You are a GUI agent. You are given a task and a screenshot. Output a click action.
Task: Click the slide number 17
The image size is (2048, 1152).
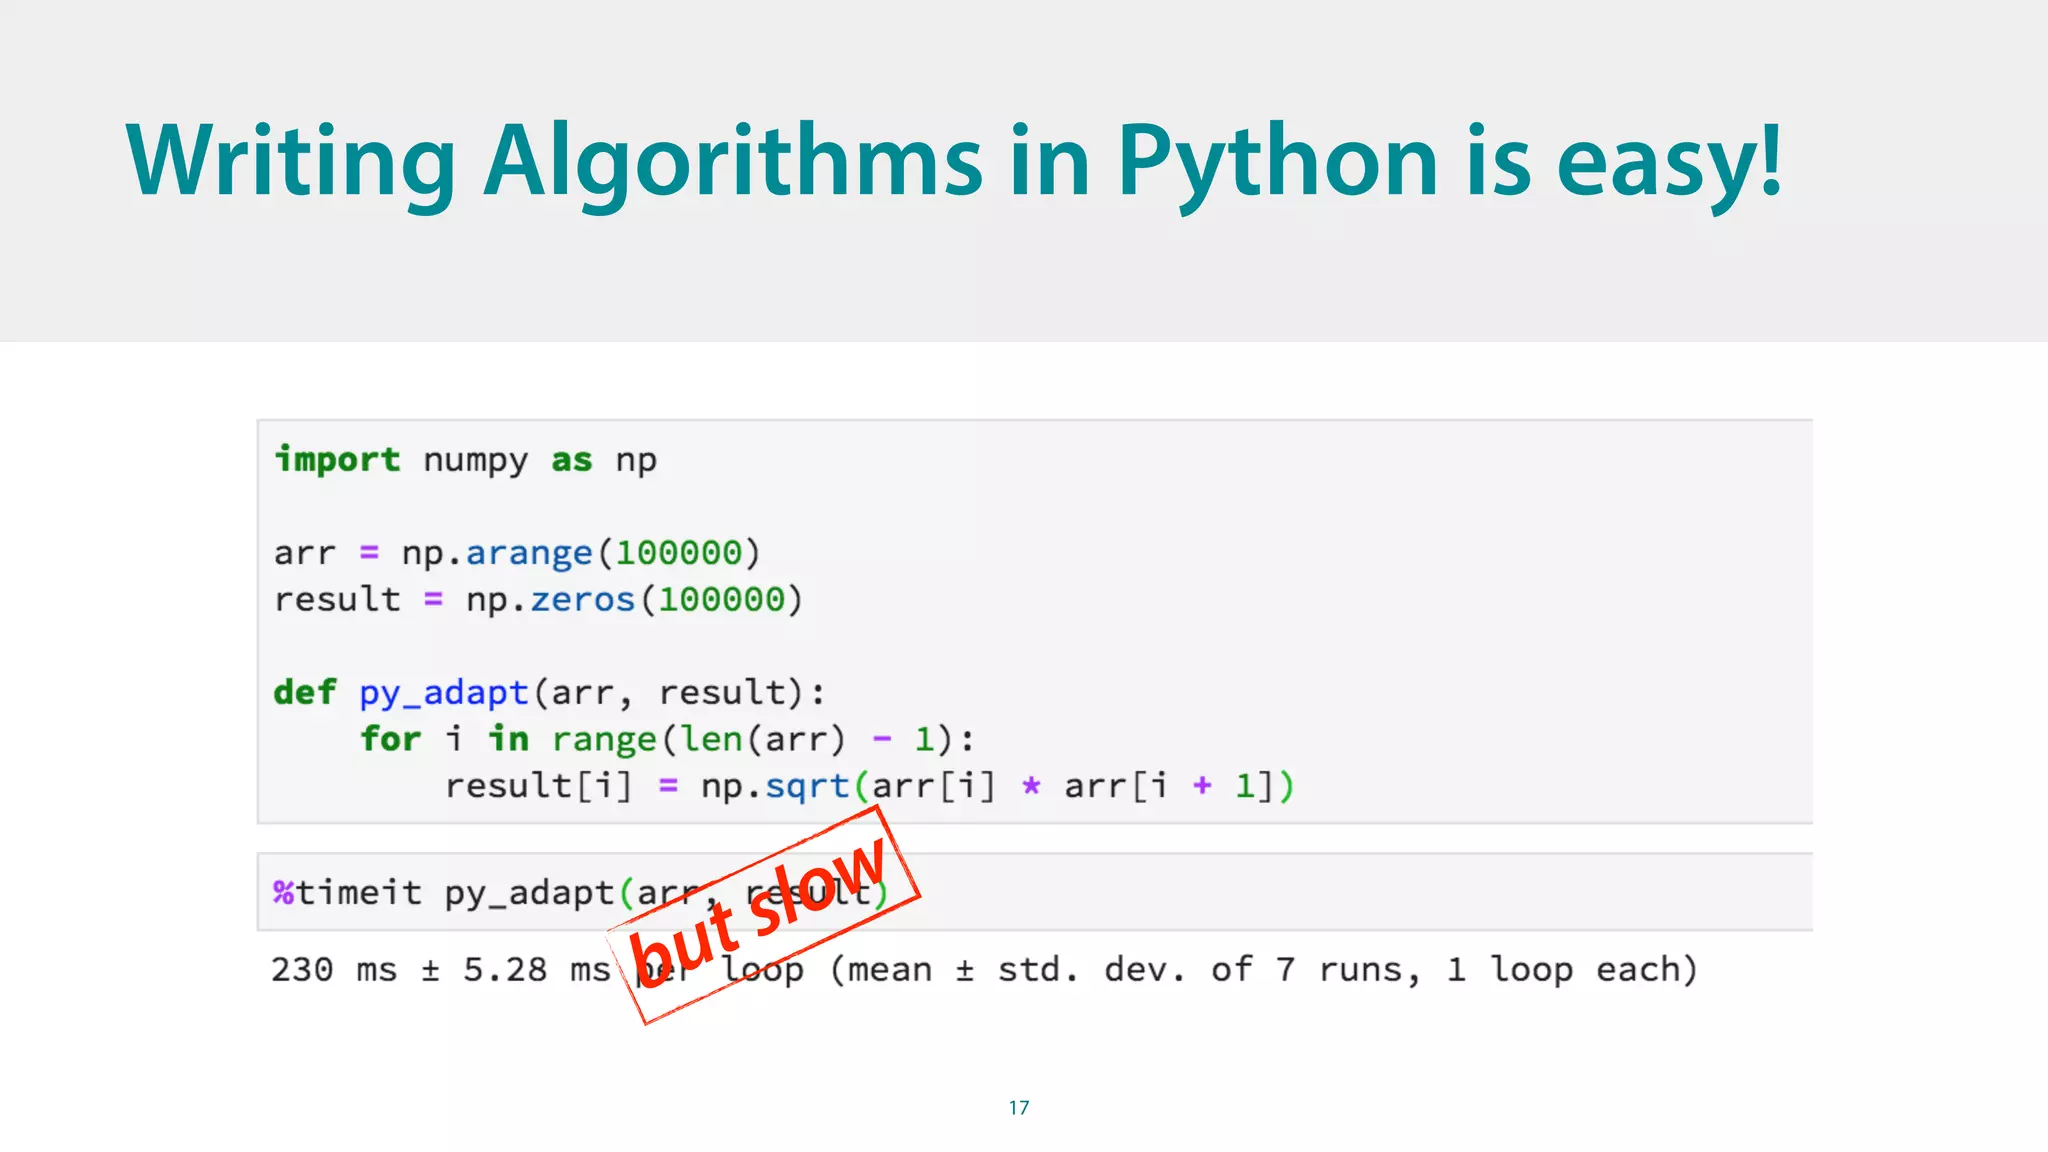tap(1019, 1107)
